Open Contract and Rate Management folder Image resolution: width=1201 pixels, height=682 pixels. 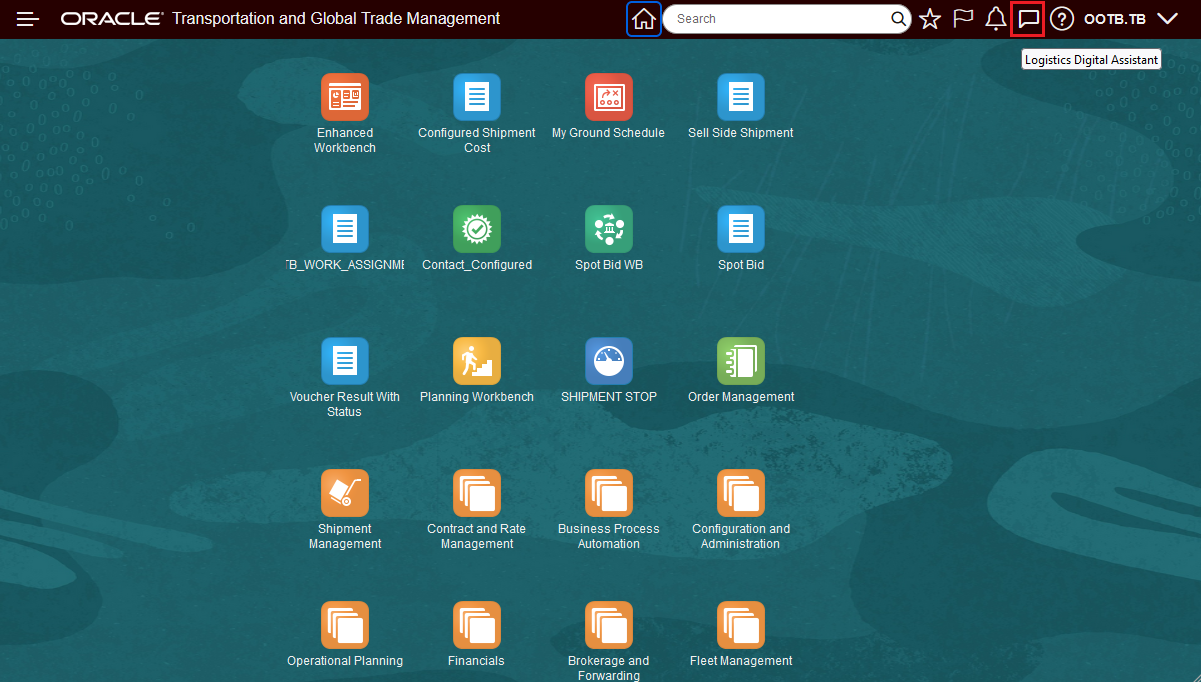[x=477, y=493]
